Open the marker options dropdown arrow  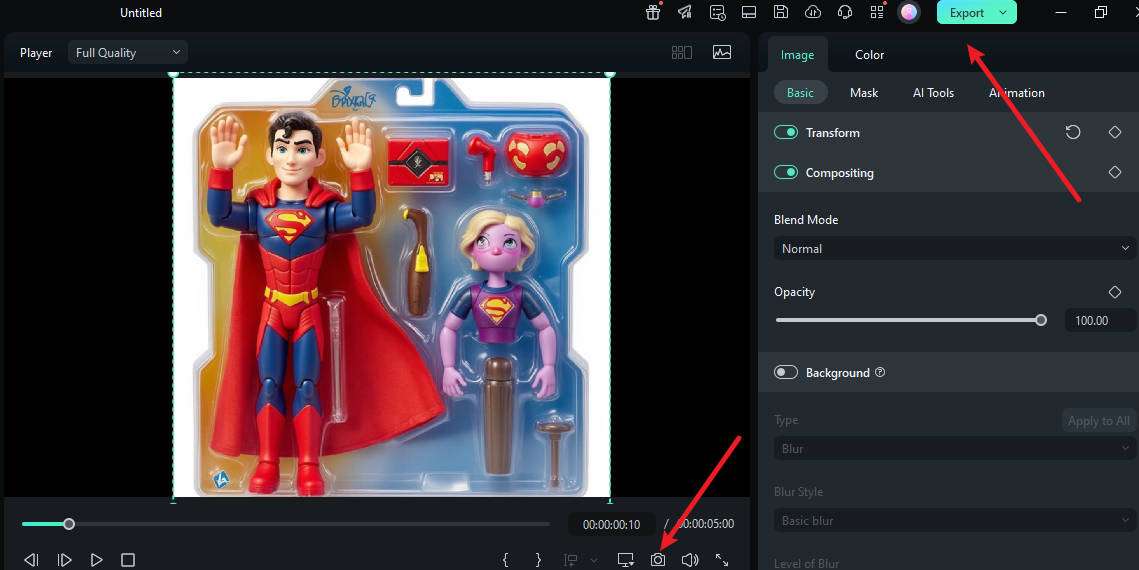click(593, 560)
